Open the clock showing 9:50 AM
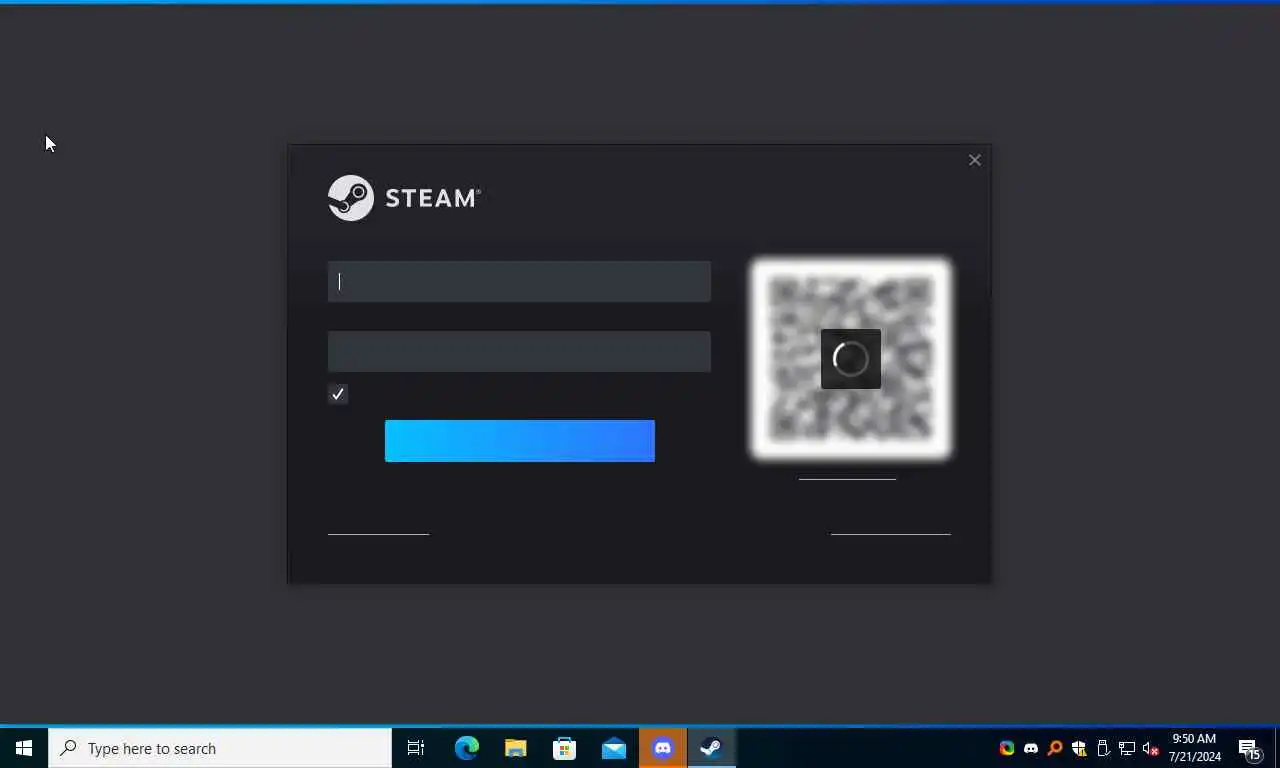 coord(1194,748)
